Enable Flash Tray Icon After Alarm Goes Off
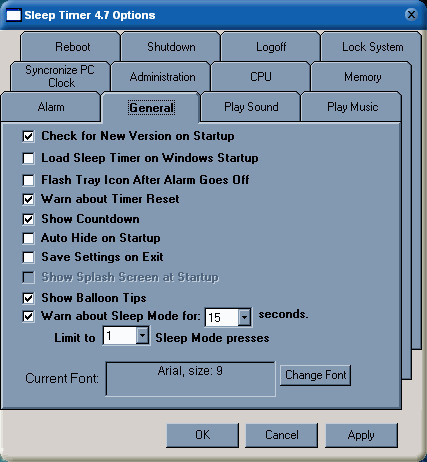This screenshot has width=427, height=462. 28,180
